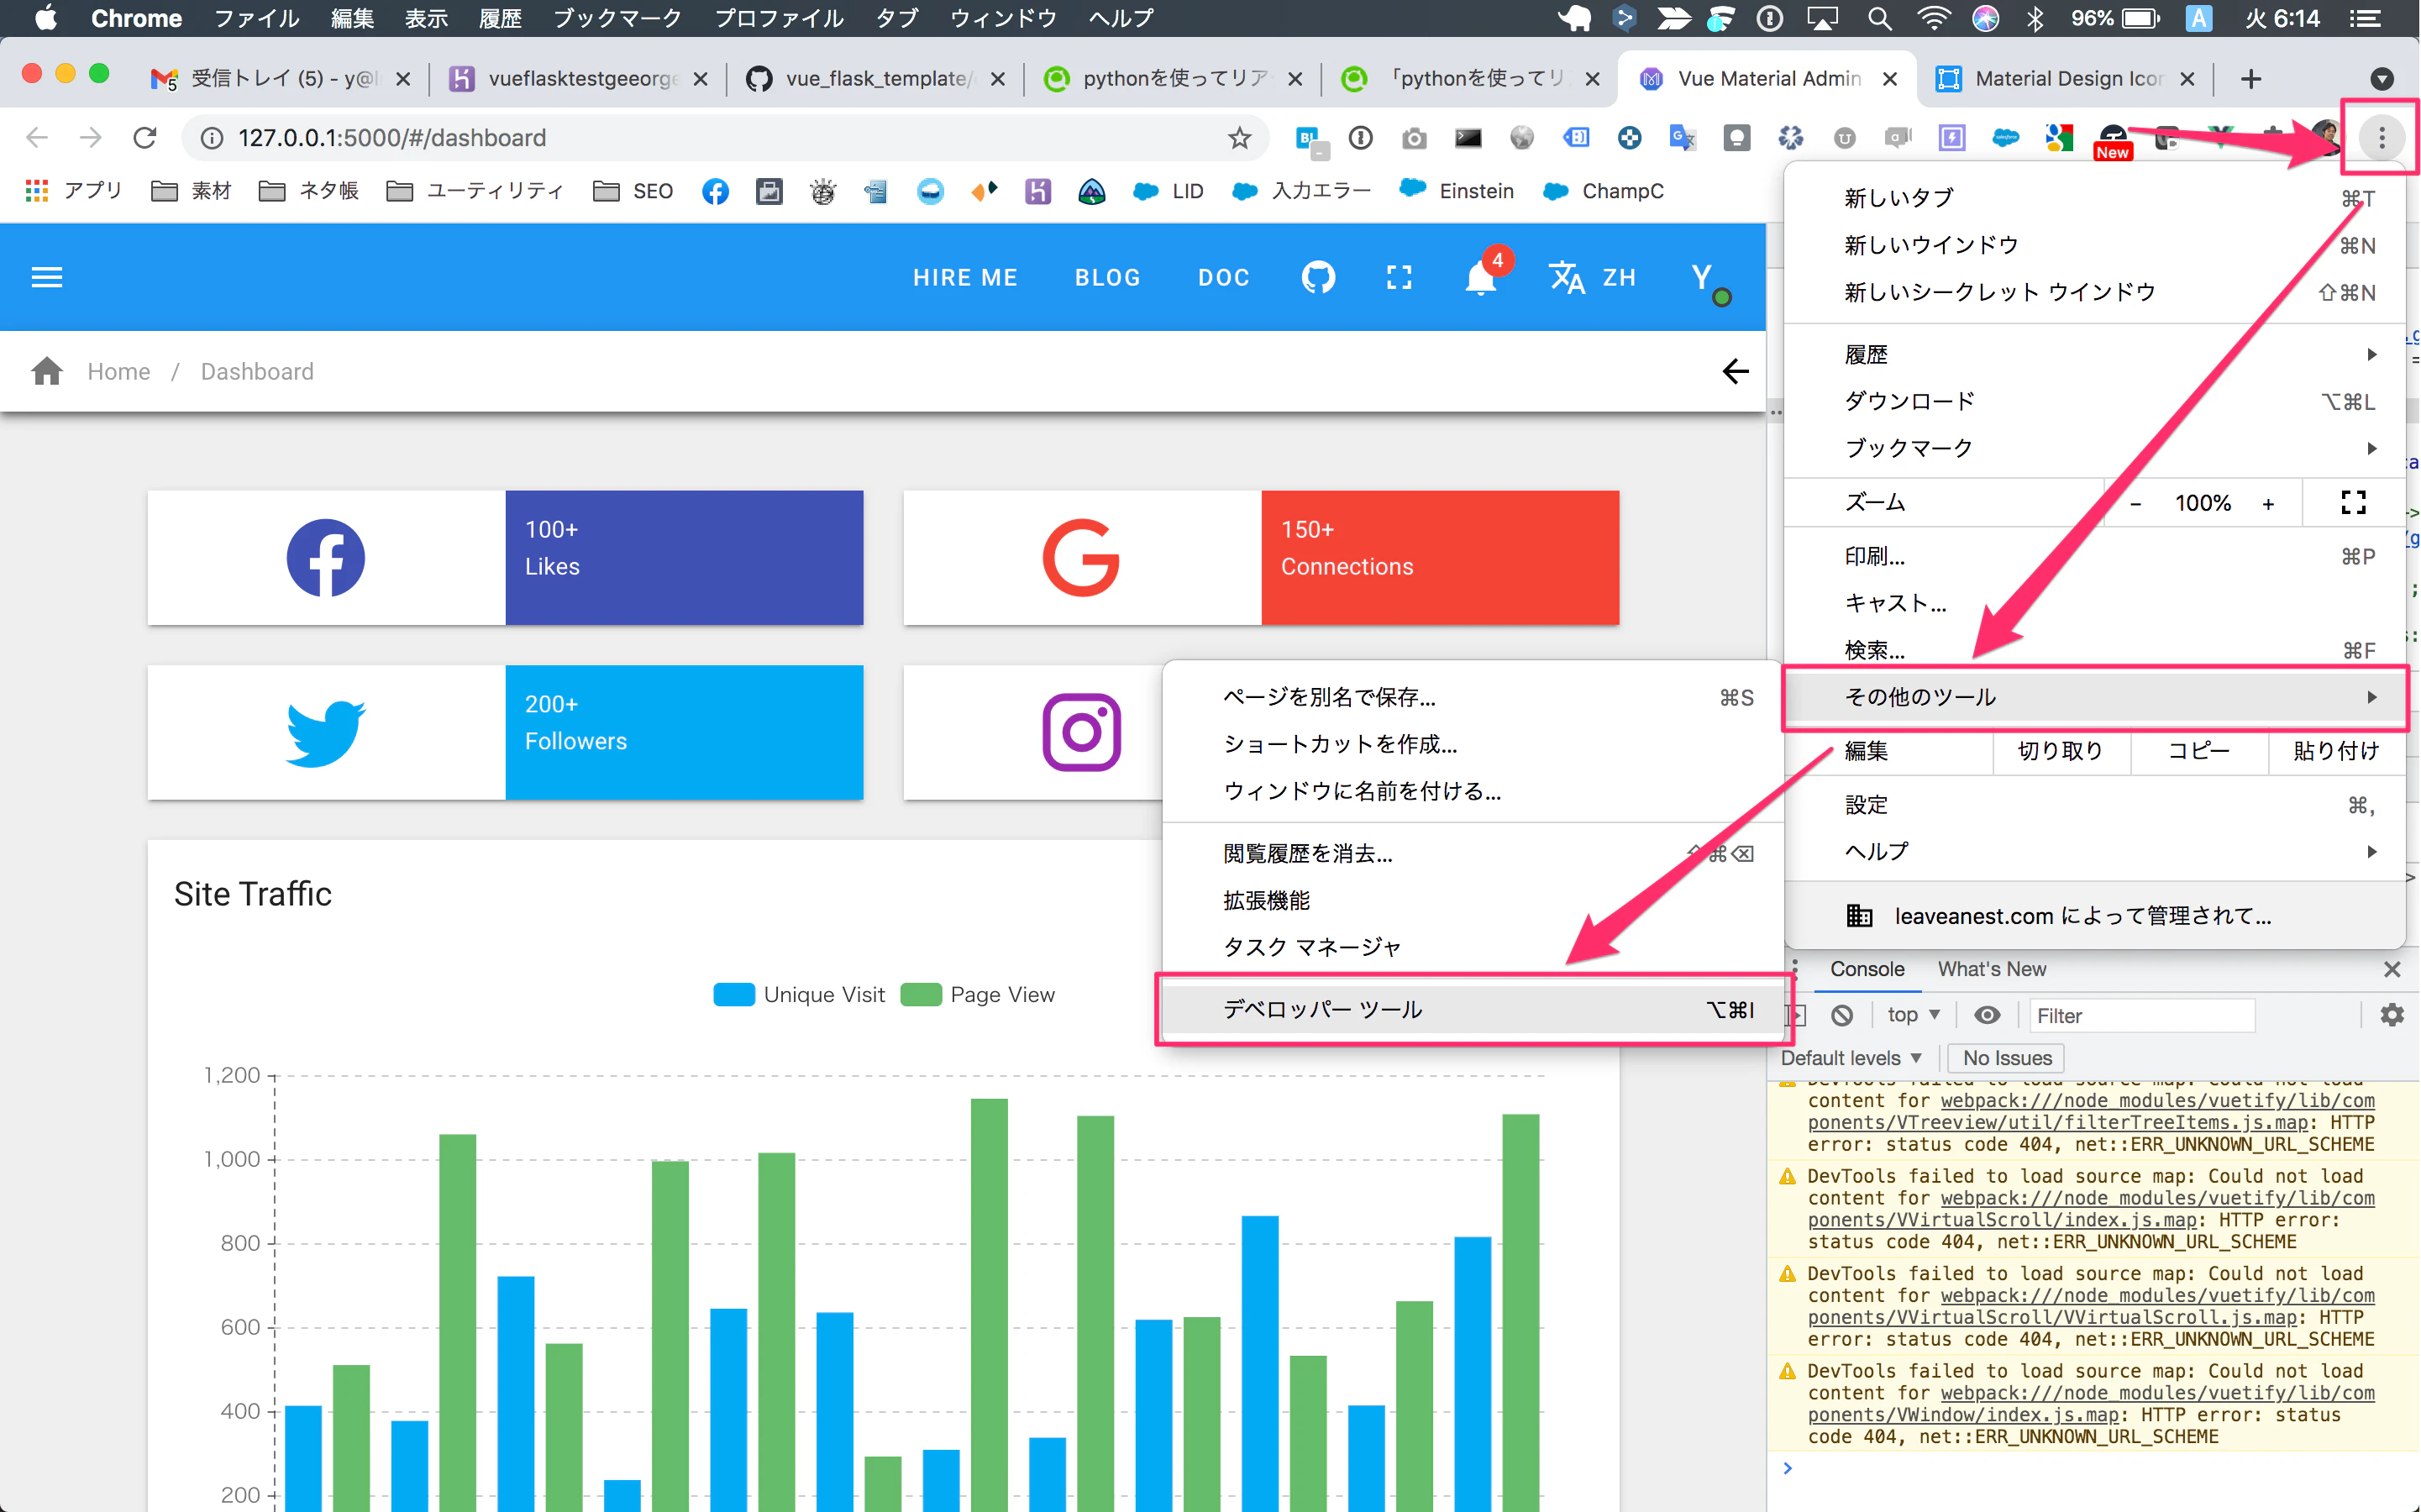Click HIRE ME link in header
Screen dimensions: 2421x1512
(965, 277)
